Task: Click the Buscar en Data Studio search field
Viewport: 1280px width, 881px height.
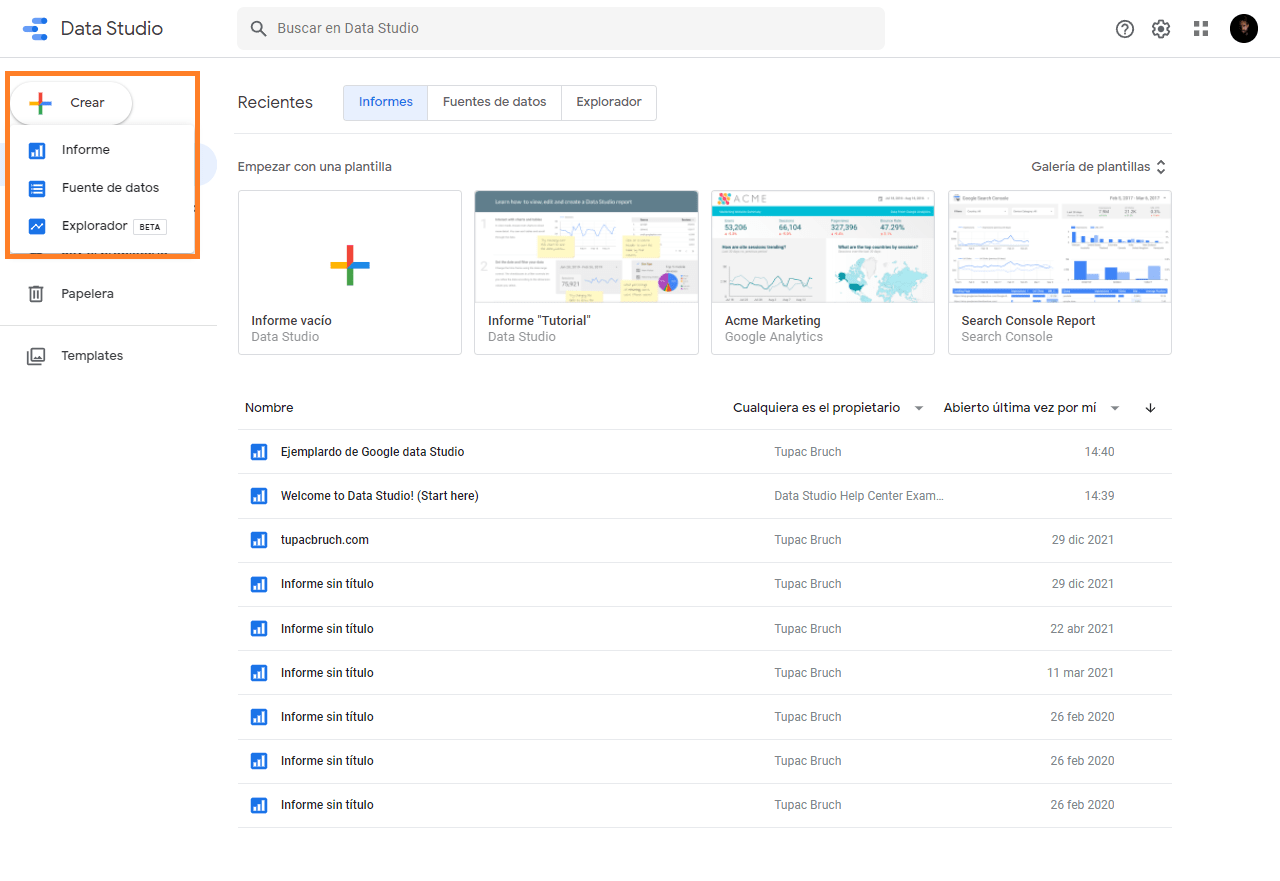Action: pos(561,29)
